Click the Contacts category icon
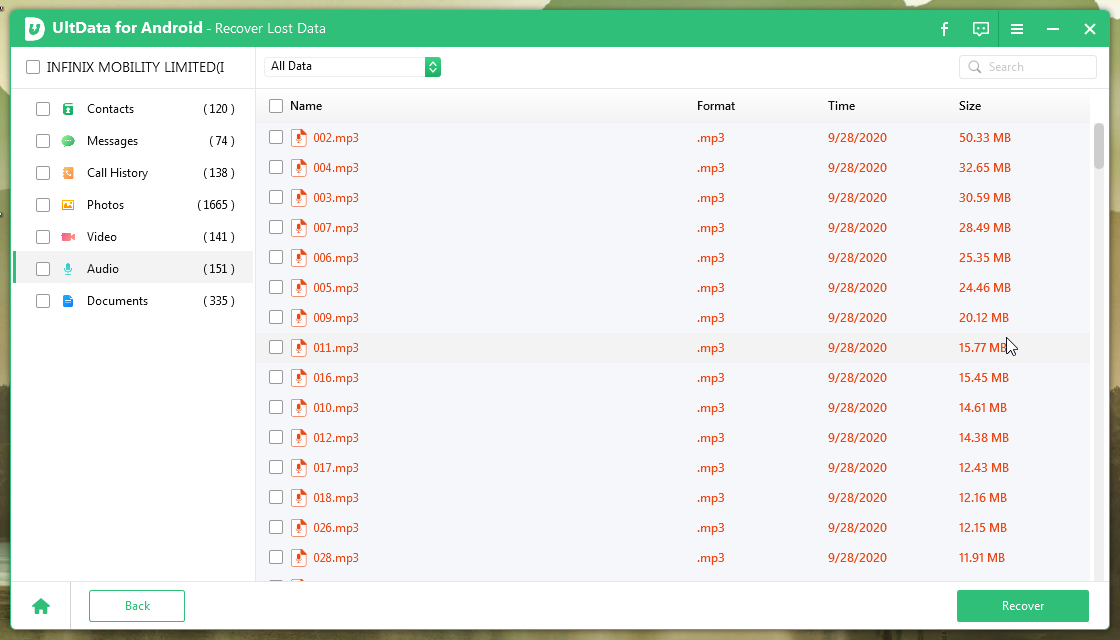The width and height of the screenshot is (1120, 640). pos(68,109)
